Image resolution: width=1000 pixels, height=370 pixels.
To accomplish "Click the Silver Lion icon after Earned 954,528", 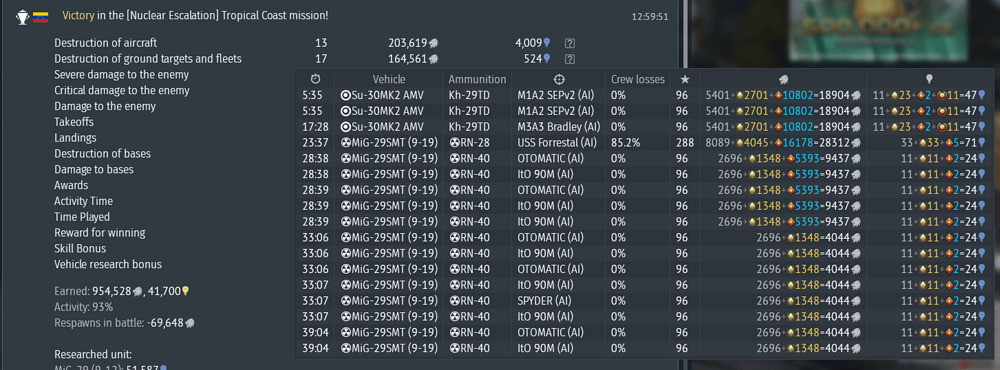I will tap(138, 292).
